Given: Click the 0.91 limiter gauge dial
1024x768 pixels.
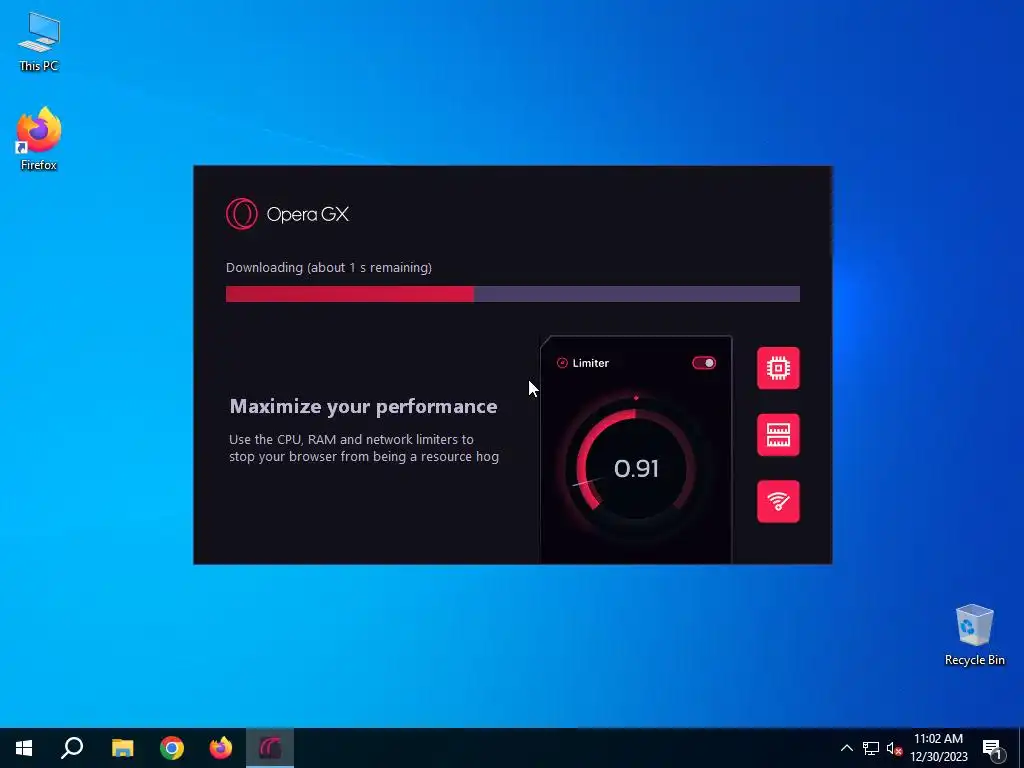Looking at the screenshot, I should point(635,468).
